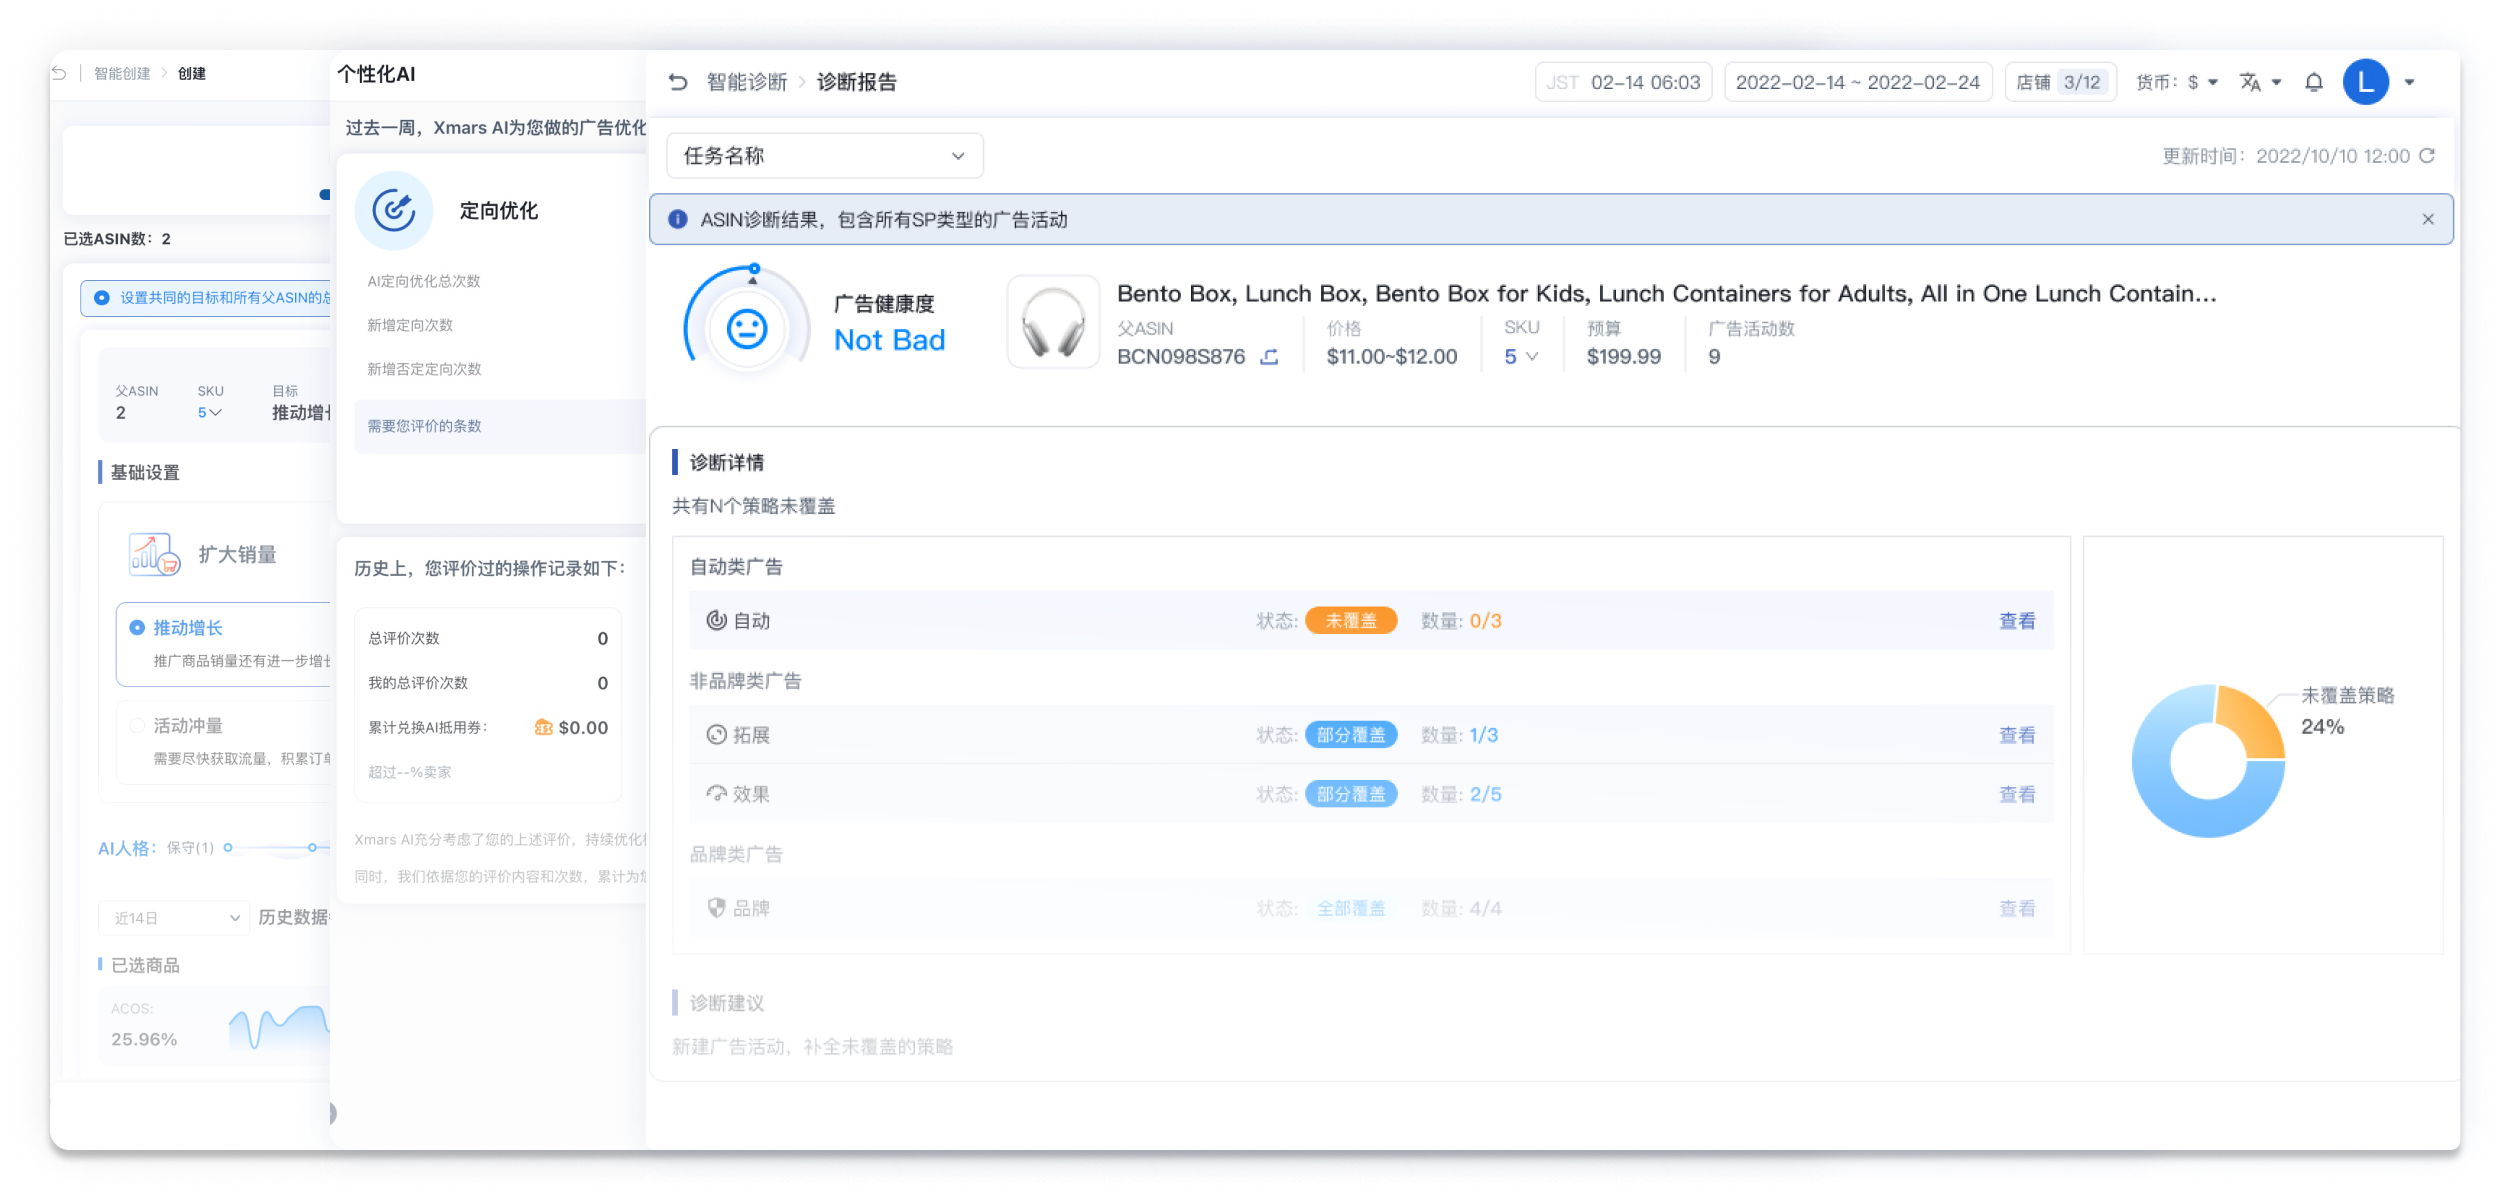
Task: Expand the 货币 currency dropdown
Action: pyautogui.click(x=2213, y=82)
